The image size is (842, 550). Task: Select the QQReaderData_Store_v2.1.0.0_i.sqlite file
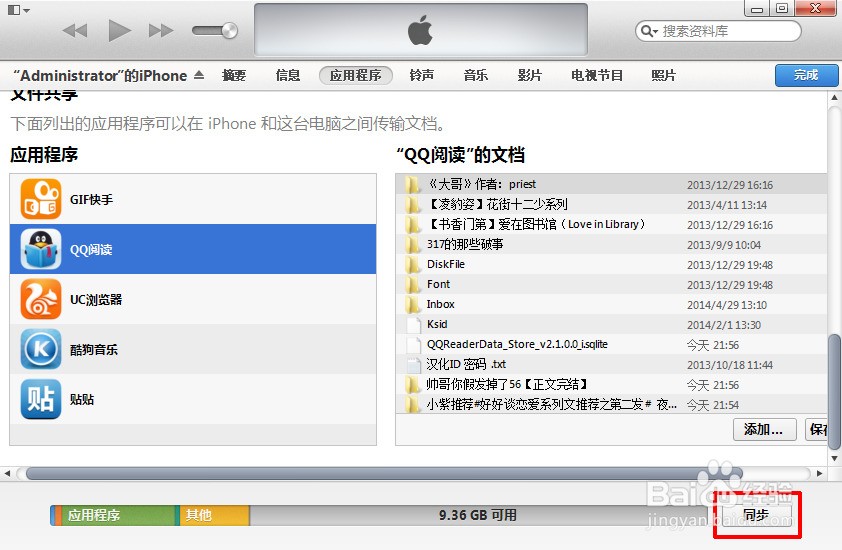(x=611, y=344)
